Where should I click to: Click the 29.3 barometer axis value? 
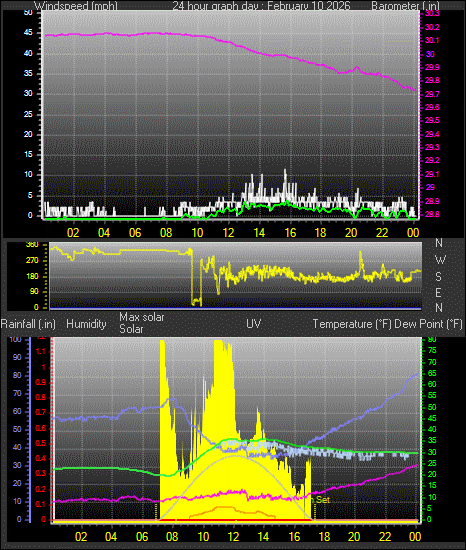click(x=432, y=147)
